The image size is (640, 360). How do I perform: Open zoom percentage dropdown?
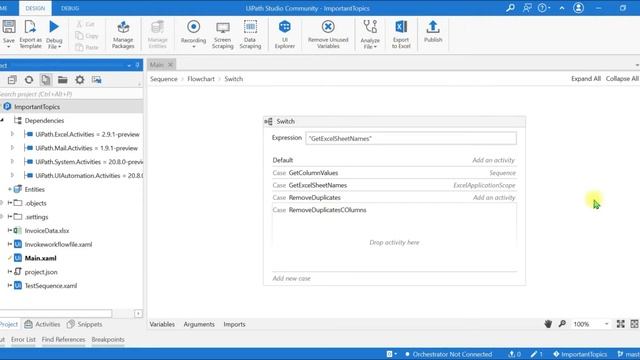[x=607, y=324]
